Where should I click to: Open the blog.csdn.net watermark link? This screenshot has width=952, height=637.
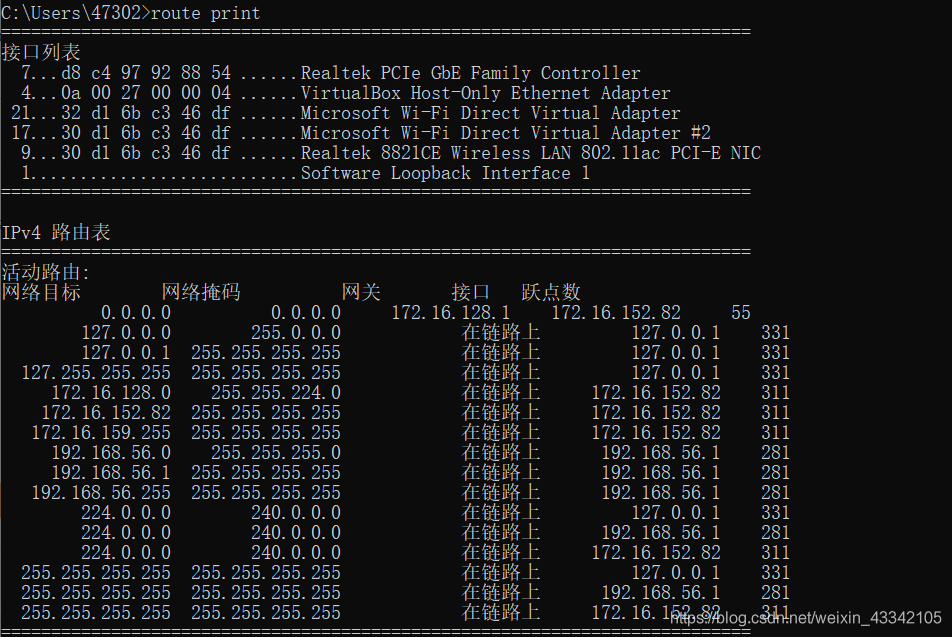pyautogui.click(x=805, y=619)
